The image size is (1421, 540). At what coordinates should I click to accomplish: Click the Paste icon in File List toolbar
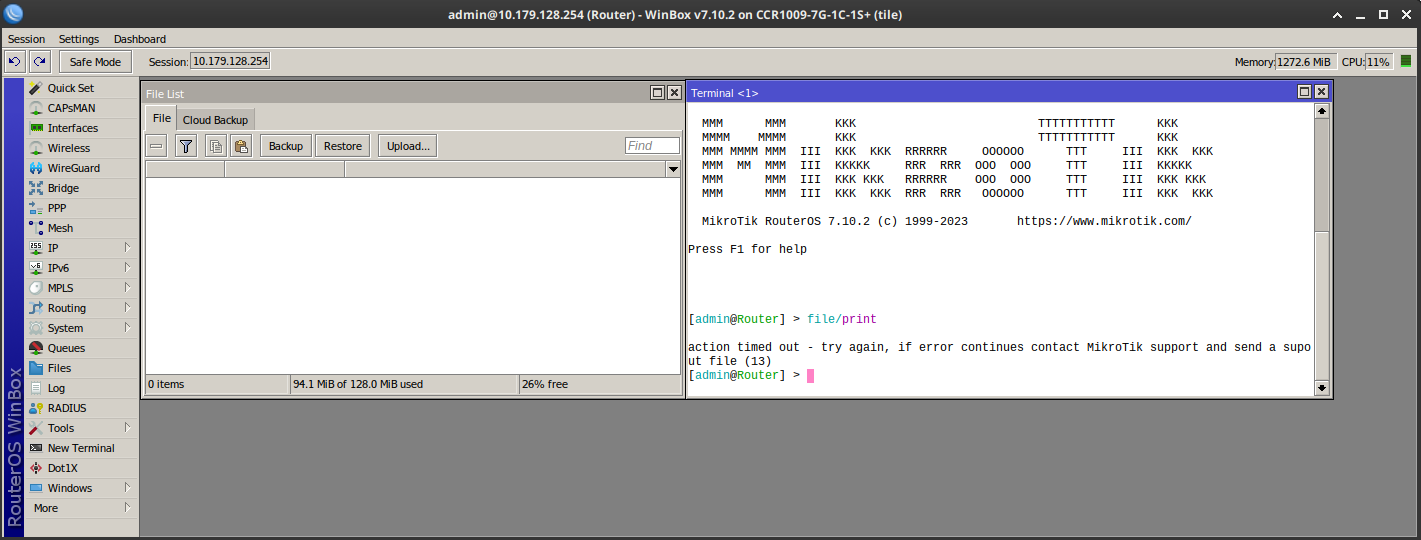(241, 146)
